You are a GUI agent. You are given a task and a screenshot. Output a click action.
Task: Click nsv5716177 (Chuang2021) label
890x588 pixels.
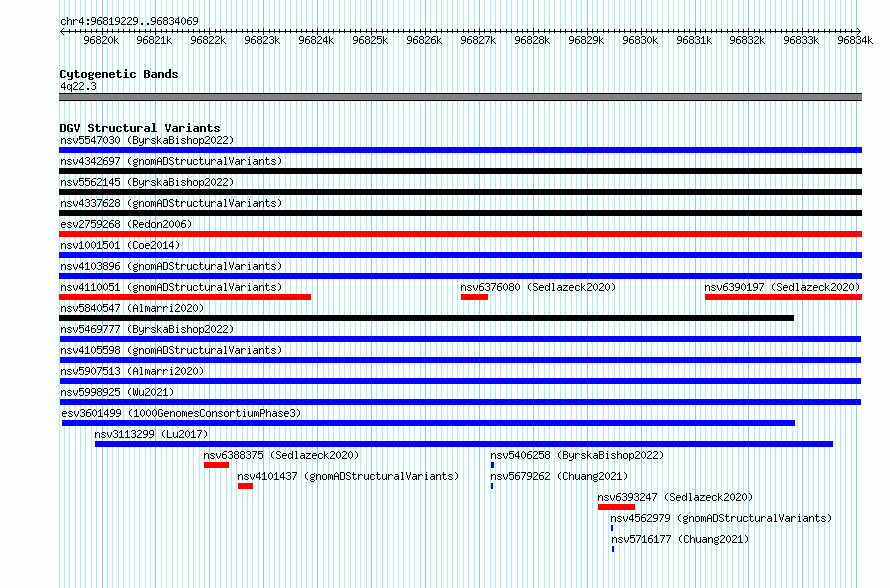pyautogui.click(x=680, y=539)
